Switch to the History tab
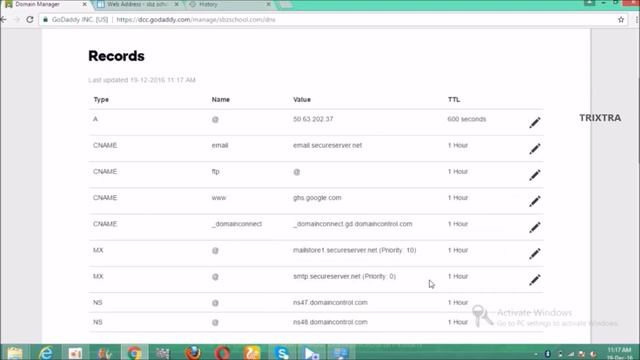640x360 pixels. pyautogui.click(x=229, y=4)
